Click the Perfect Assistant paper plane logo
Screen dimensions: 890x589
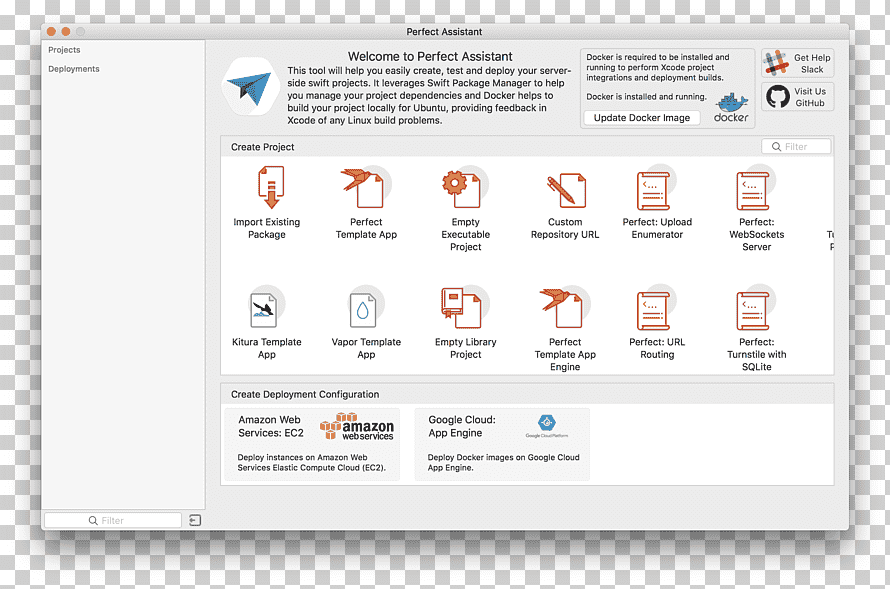pos(250,87)
